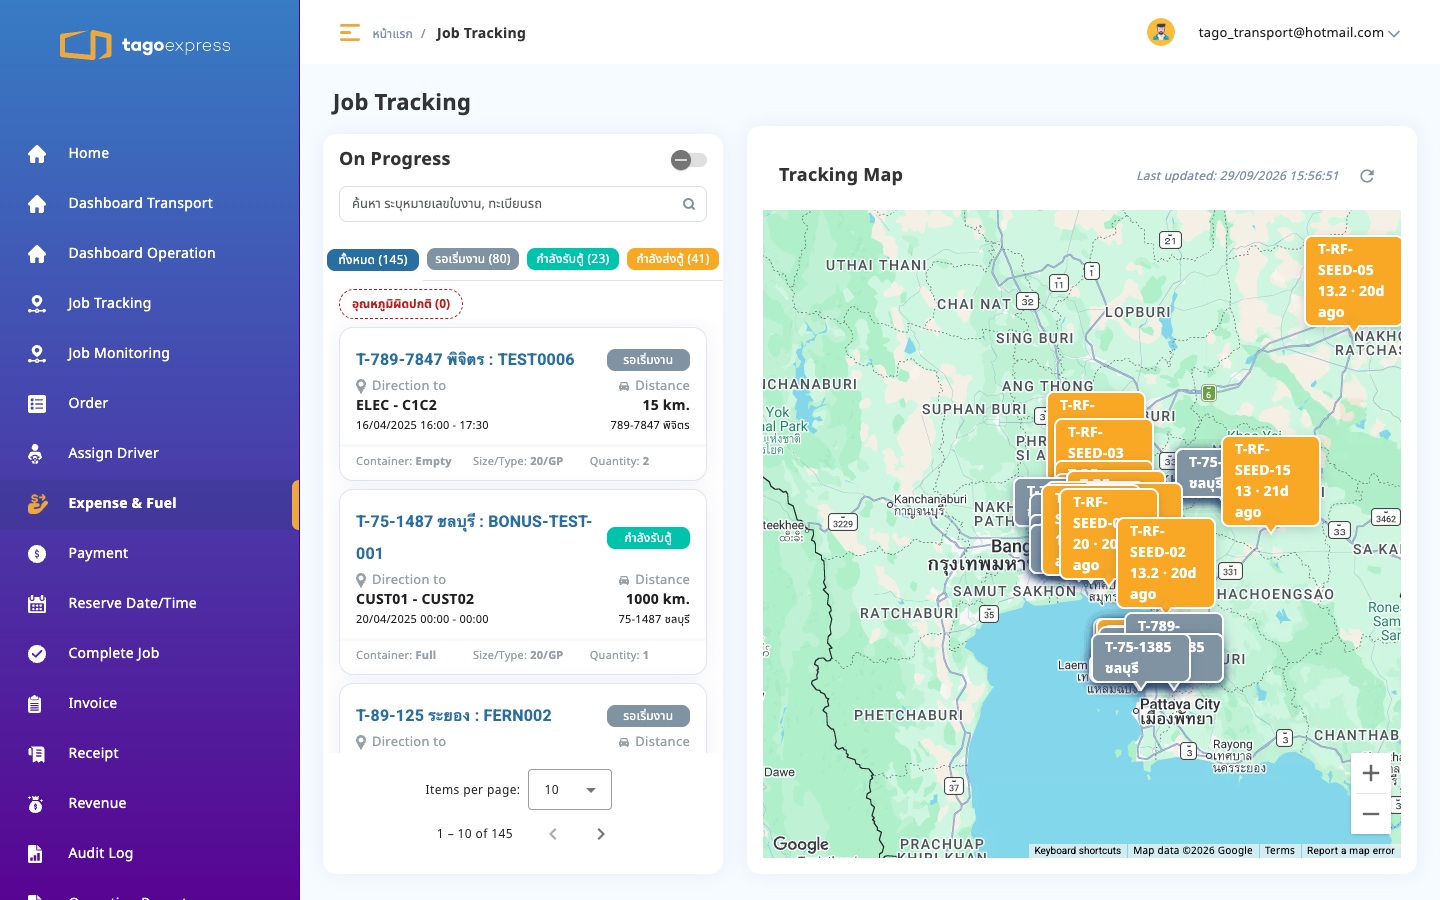This screenshot has height=900, width=1440.
Task: Click the Reserve Date/Time calendar icon
Action: tap(37, 604)
